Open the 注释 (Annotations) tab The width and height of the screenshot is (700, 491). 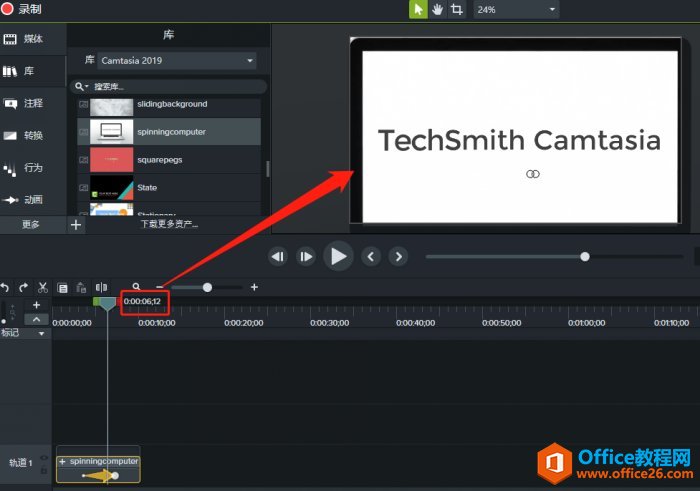click(x=33, y=104)
